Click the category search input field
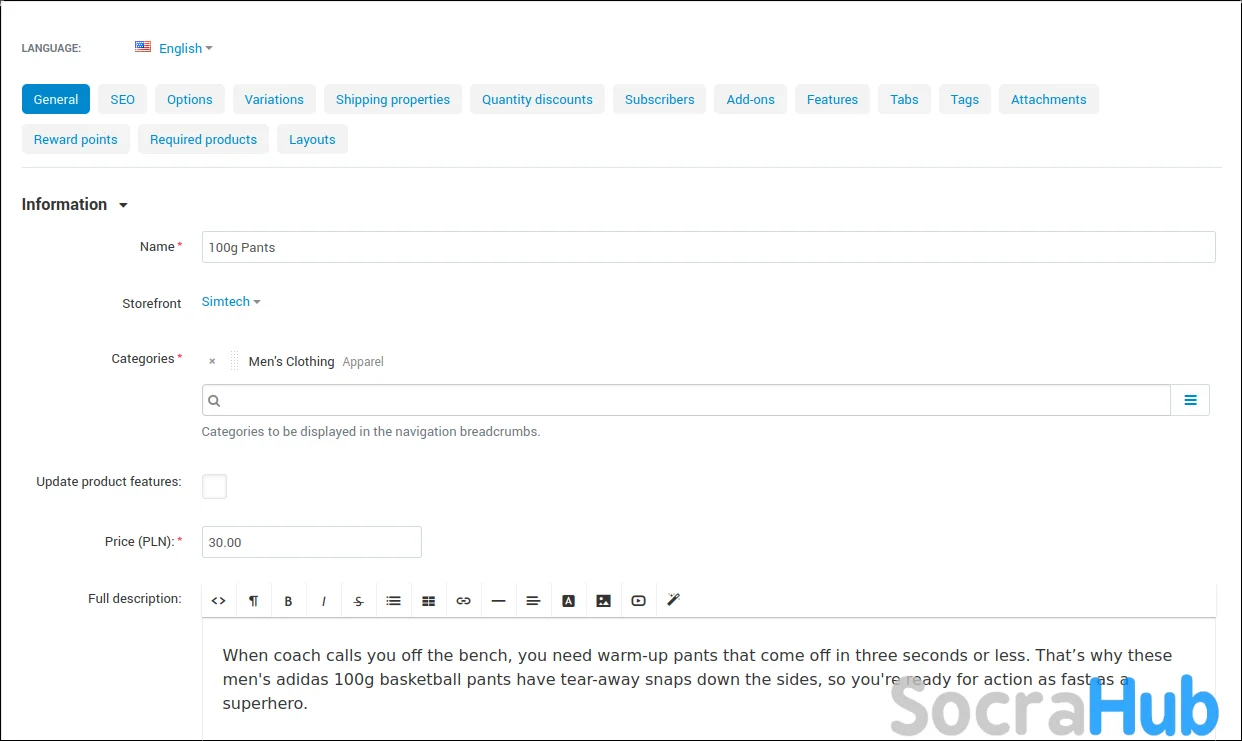This screenshot has width=1242, height=741. coord(686,400)
